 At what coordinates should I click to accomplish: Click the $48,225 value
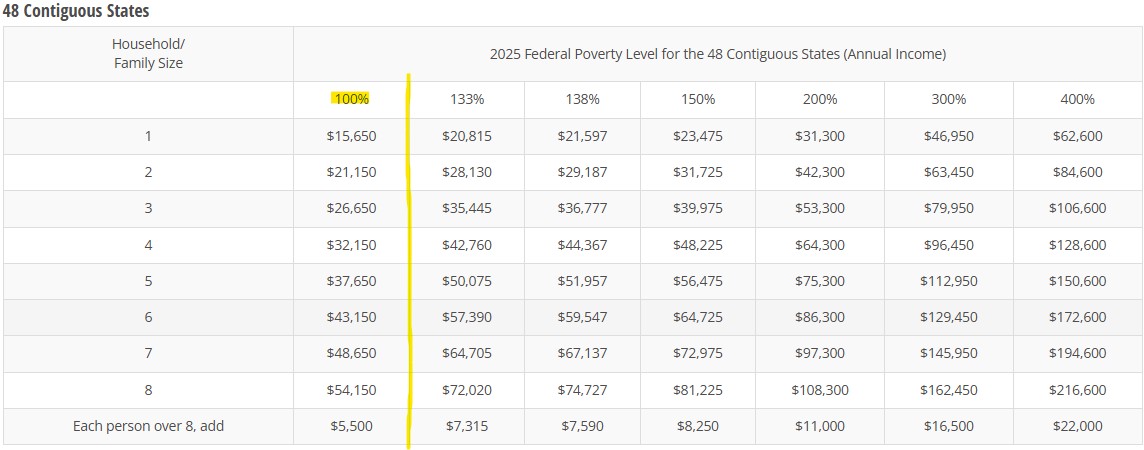pos(698,245)
